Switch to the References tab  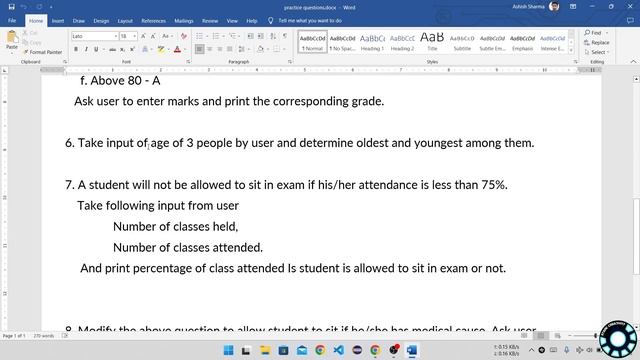(153, 20)
